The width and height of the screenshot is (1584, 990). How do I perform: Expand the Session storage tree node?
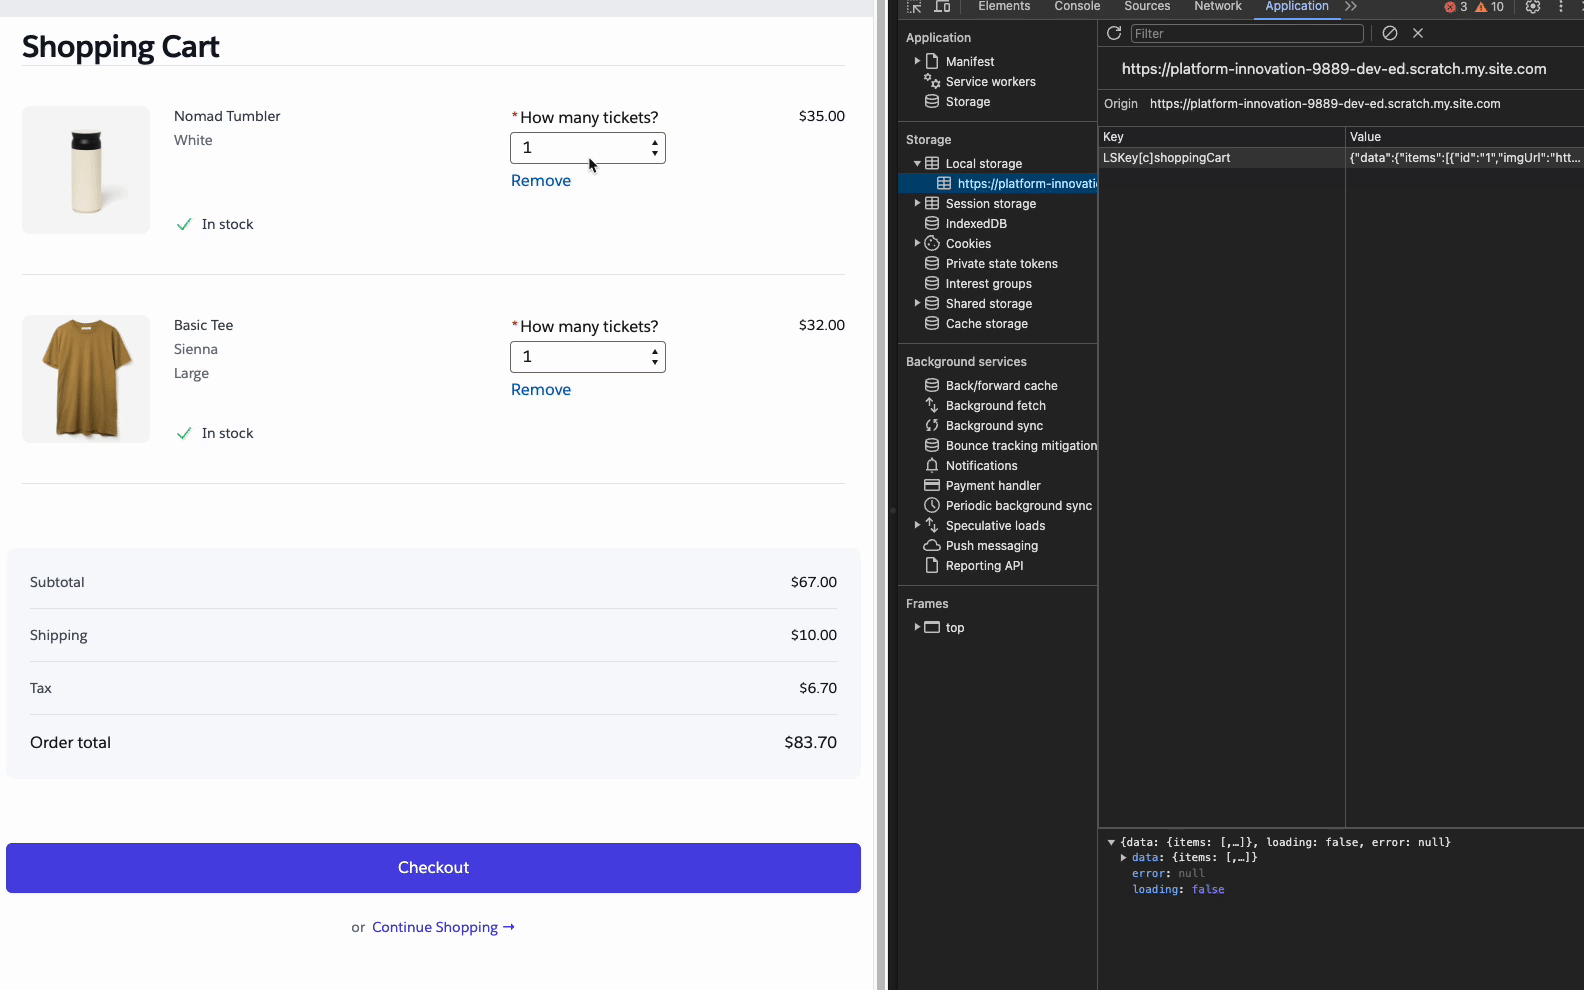(x=917, y=203)
